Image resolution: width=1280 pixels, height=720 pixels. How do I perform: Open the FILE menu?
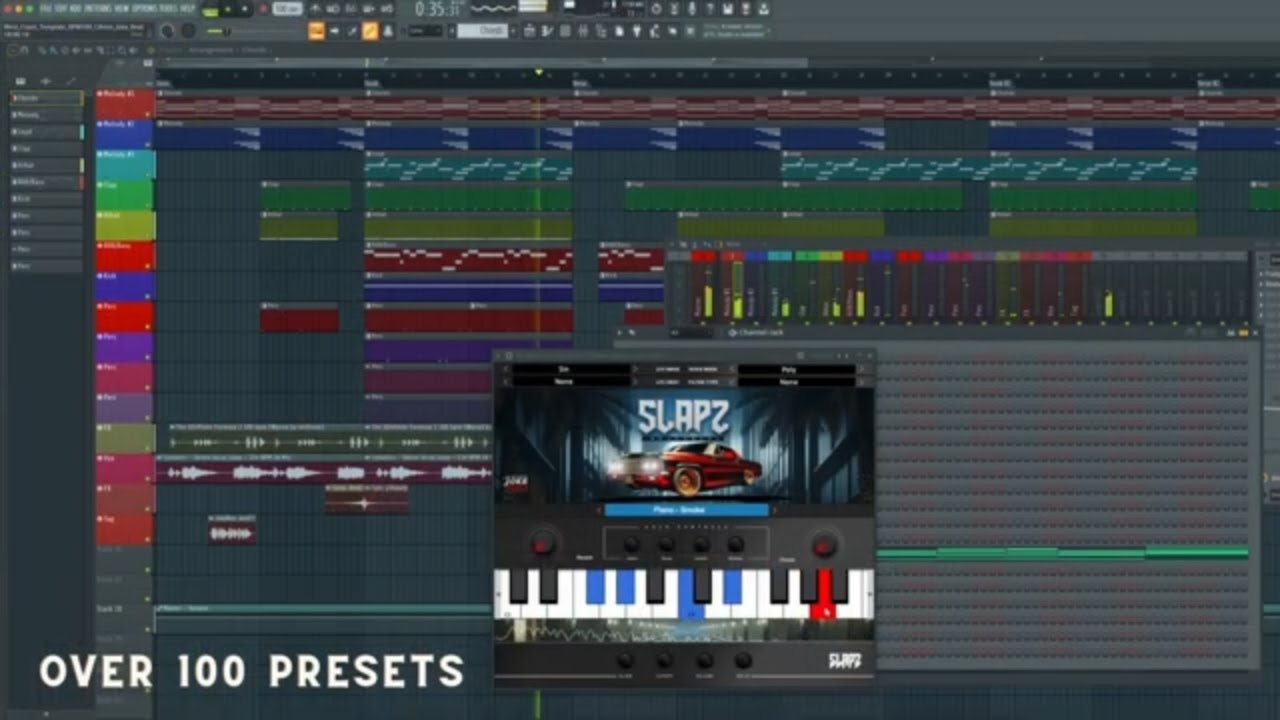click(45, 8)
